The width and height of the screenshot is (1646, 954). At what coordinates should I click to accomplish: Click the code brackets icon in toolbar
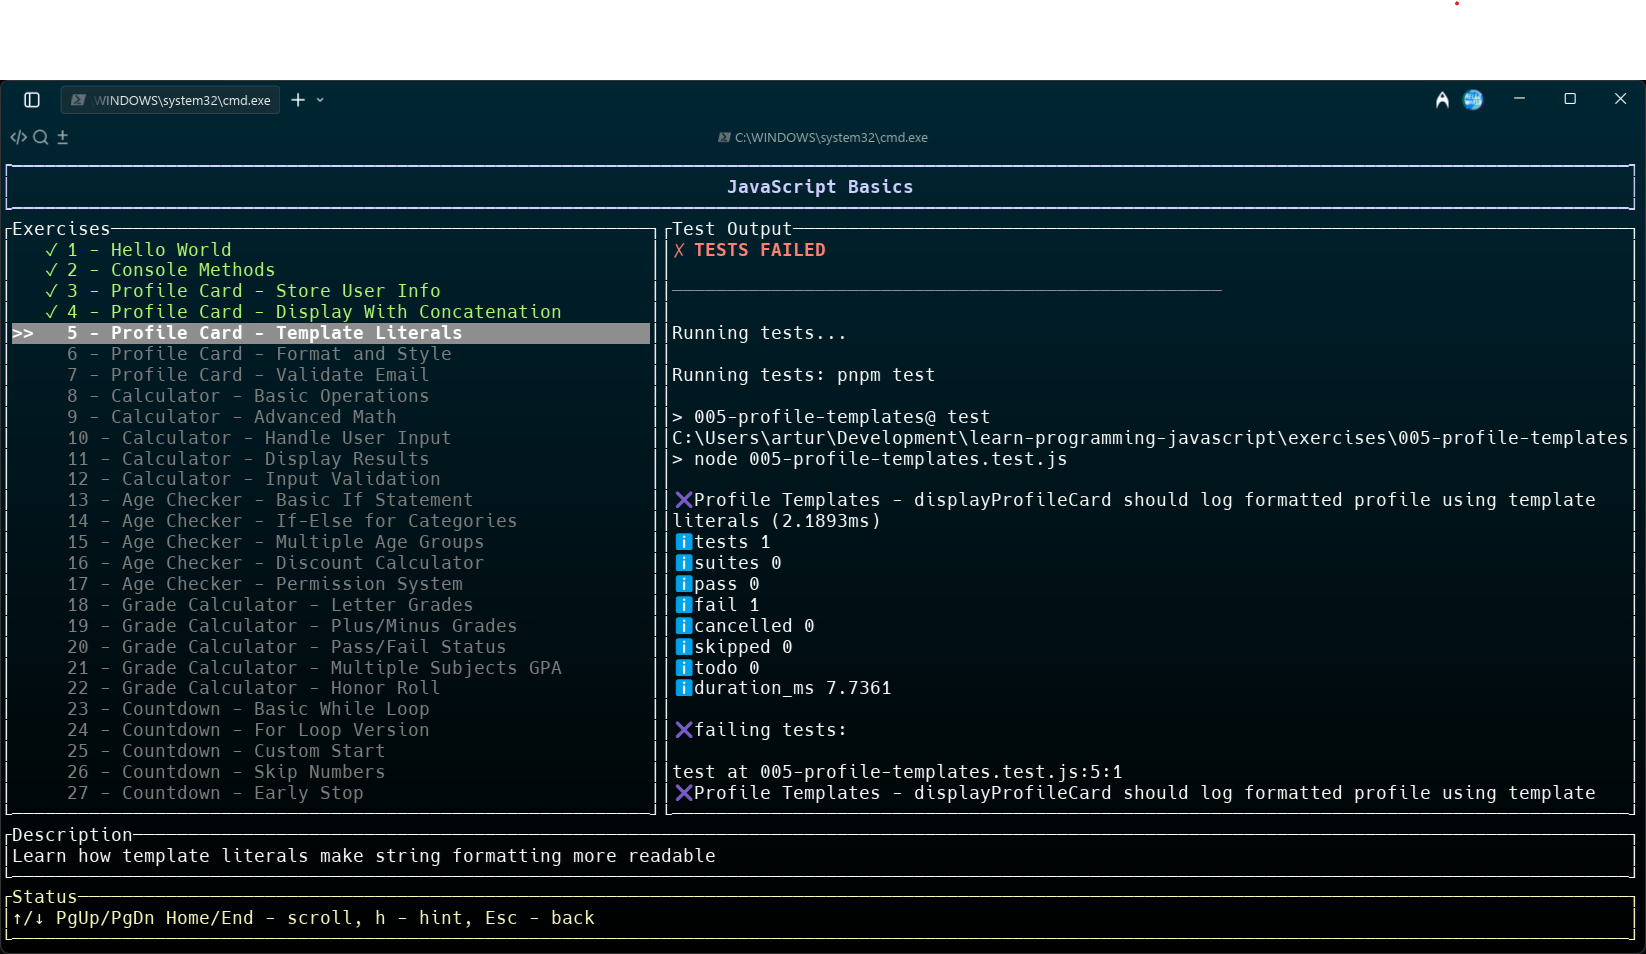click(x=18, y=137)
